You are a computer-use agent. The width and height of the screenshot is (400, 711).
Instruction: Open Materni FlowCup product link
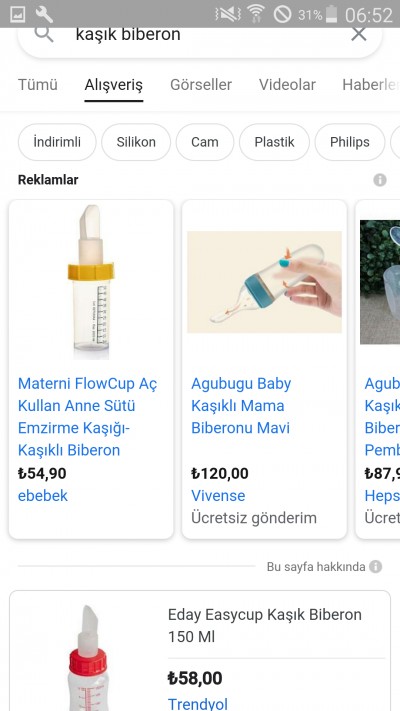(x=88, y=417)
